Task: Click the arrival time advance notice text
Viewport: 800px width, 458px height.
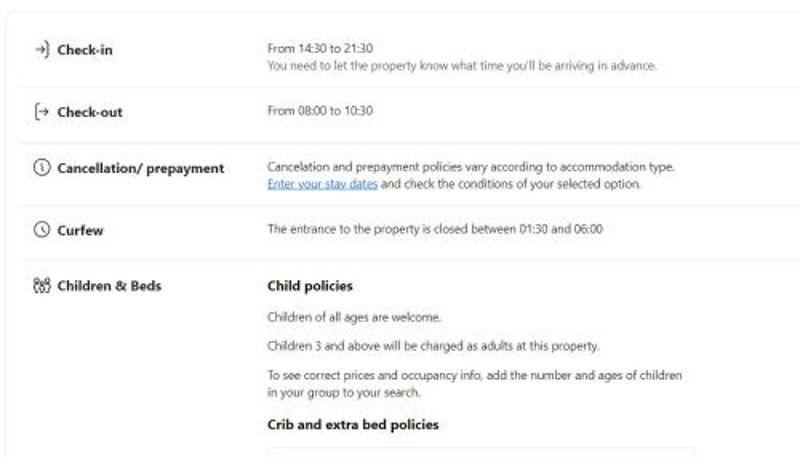Action: click(462, 66)
